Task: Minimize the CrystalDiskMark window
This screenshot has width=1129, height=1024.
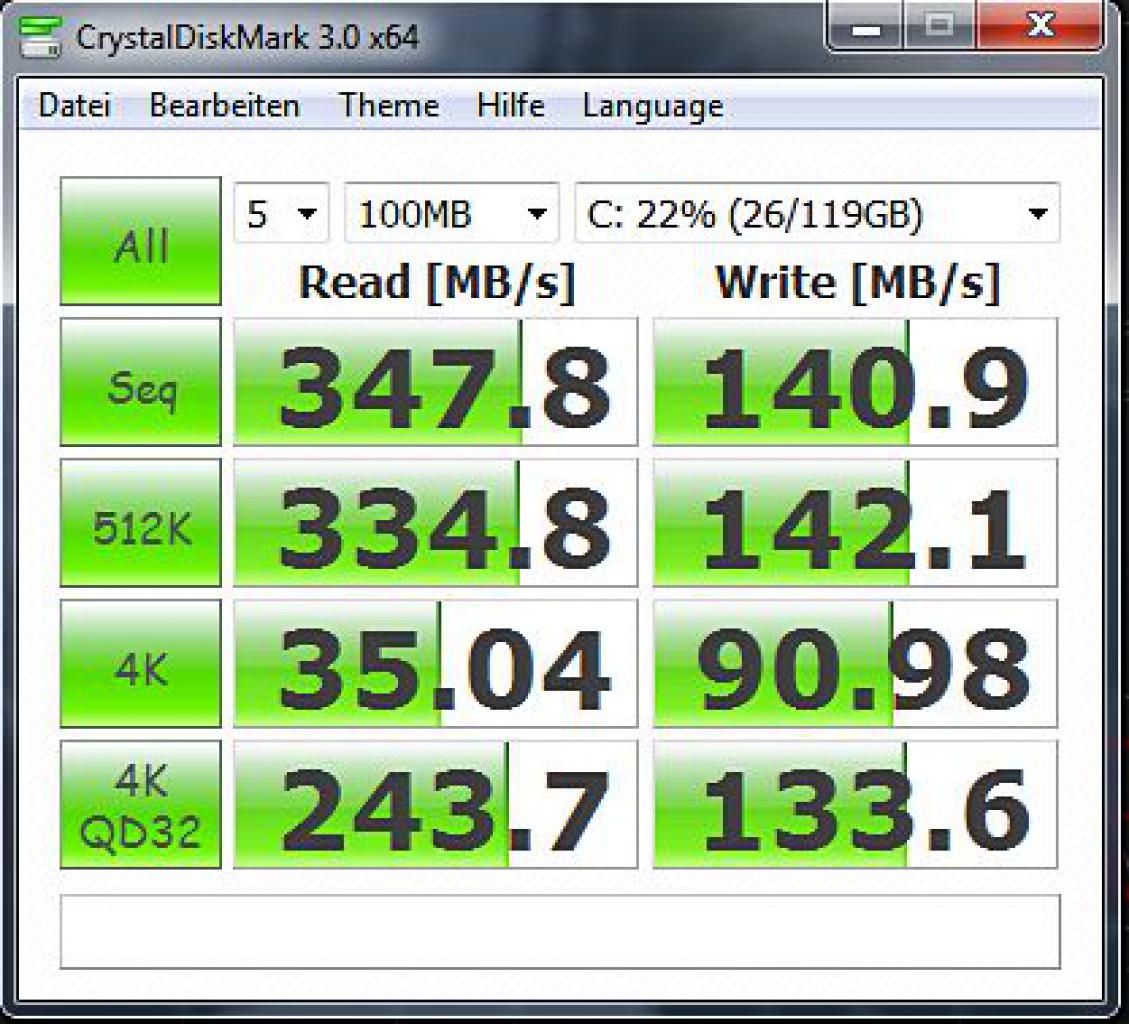Action: [x=865, y=29]
